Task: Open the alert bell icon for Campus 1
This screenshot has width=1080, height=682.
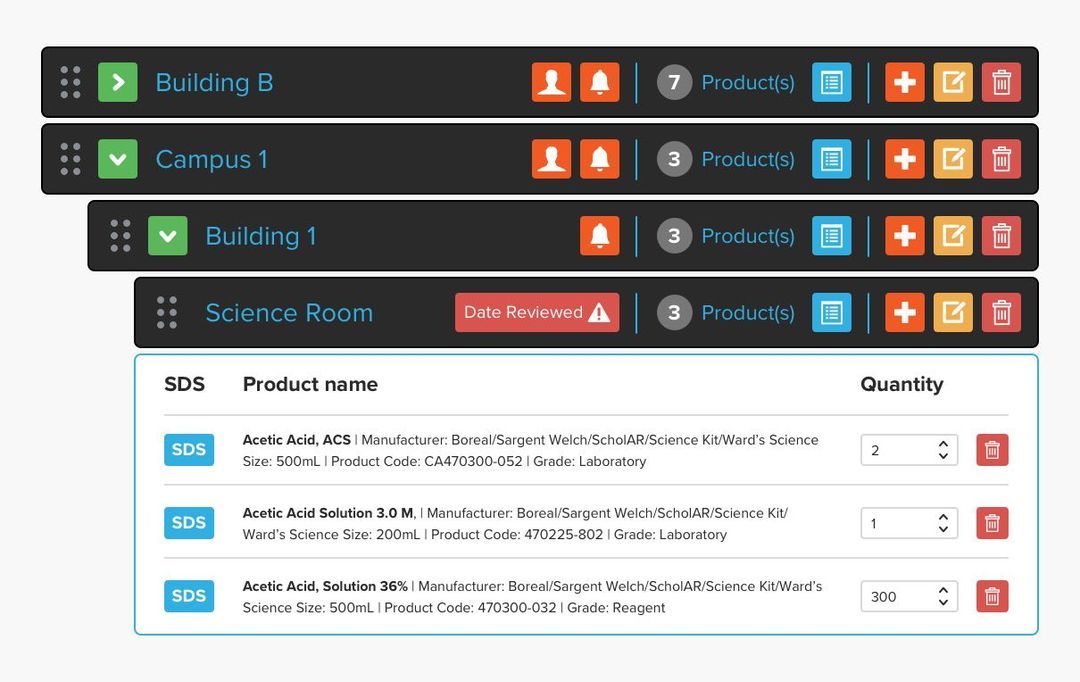Action: pyautogui.click(x=600, y=158)
